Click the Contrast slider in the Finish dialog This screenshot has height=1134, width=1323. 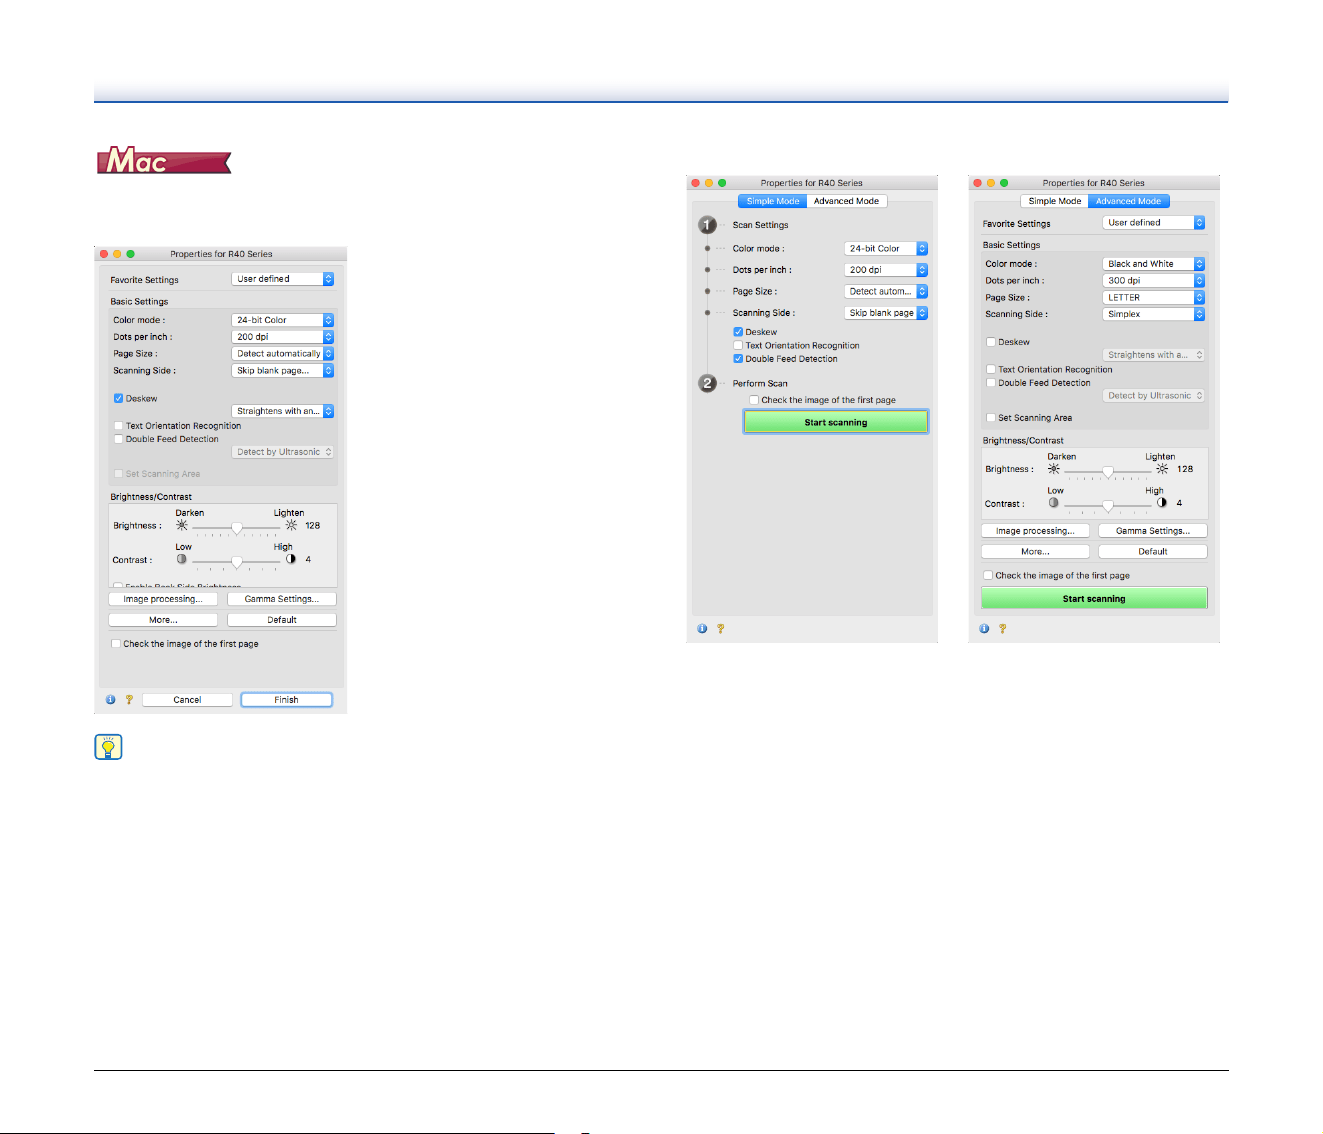click(x=236, y=561)
